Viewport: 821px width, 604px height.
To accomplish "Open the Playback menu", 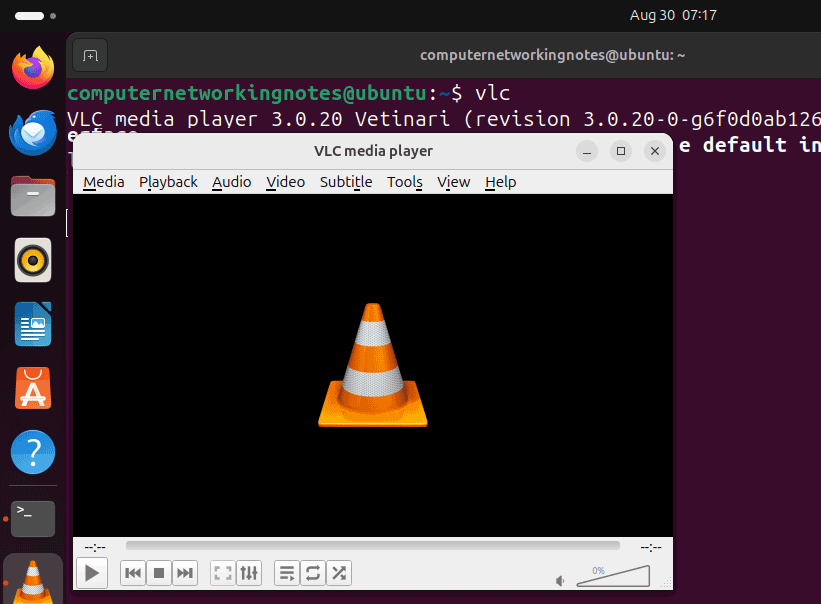I will (x=168, y=182).
